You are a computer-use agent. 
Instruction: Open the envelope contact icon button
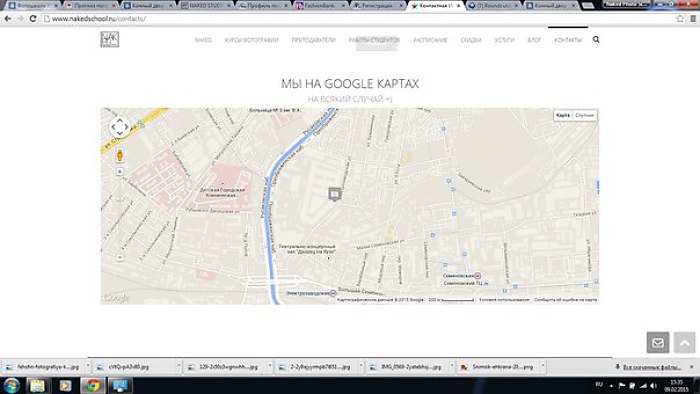click(658, 343)
